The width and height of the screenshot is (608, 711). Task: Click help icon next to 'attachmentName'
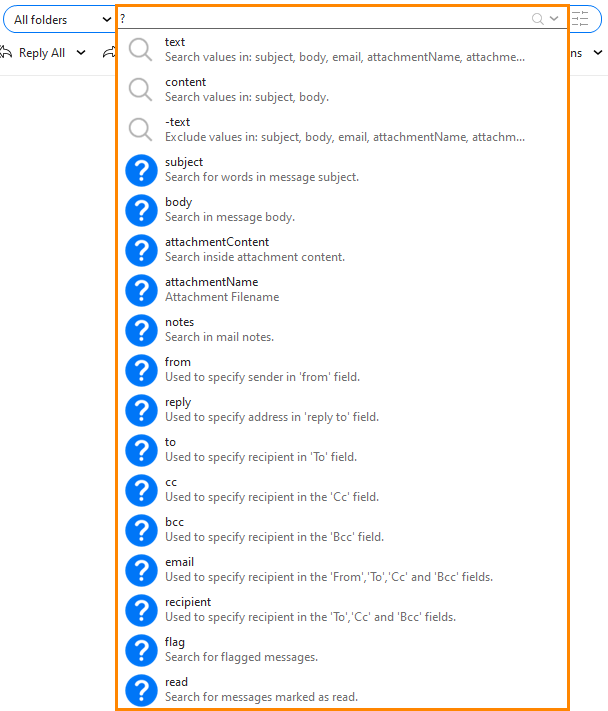(141, 290)
